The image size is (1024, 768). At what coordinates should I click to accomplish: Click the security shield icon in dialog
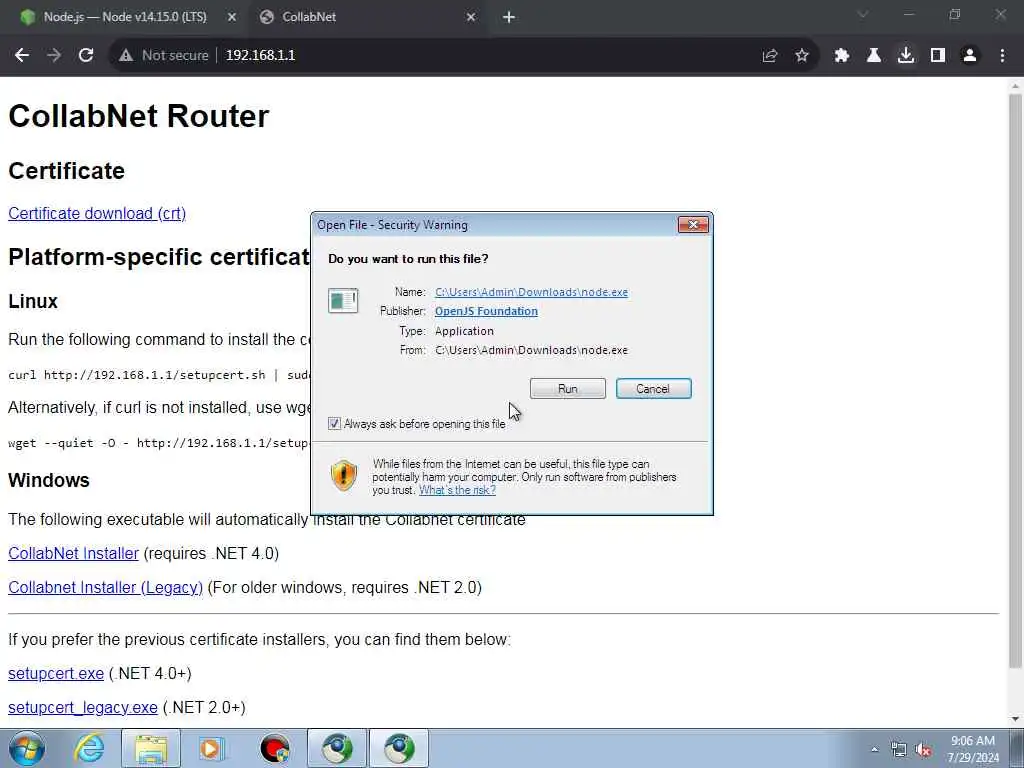point(344,475)
